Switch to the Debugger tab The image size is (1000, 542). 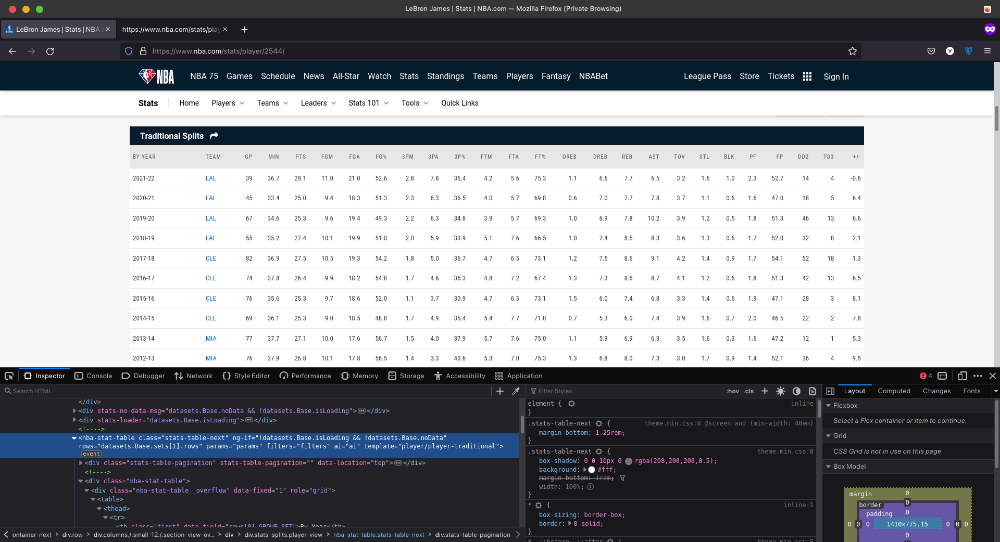tap(143, 376)
